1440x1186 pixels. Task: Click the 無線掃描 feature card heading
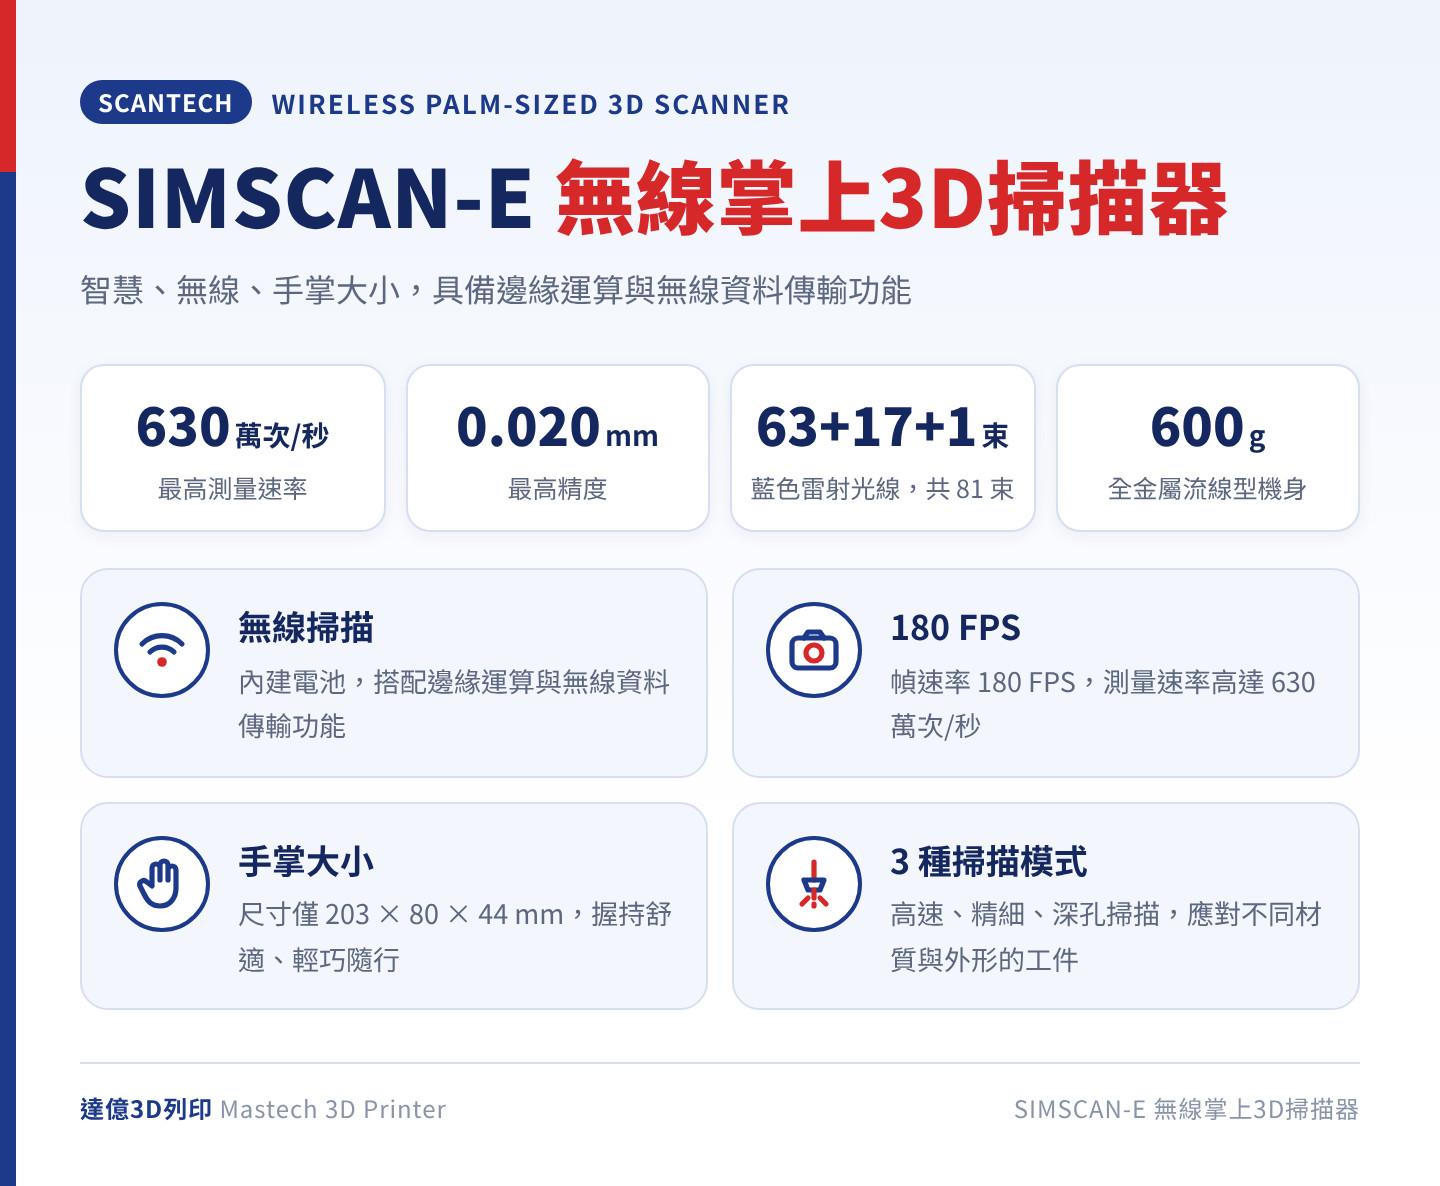(306, 628)
